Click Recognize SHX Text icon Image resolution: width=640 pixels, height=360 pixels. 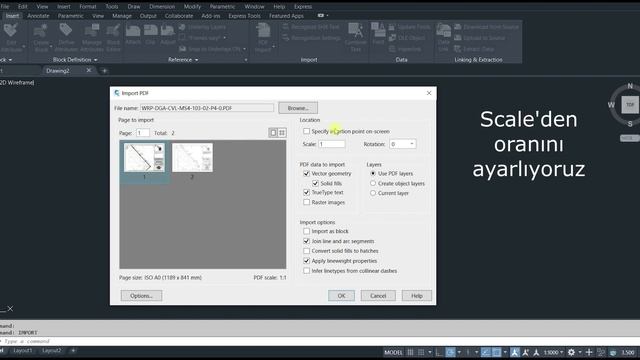point(286,27)
